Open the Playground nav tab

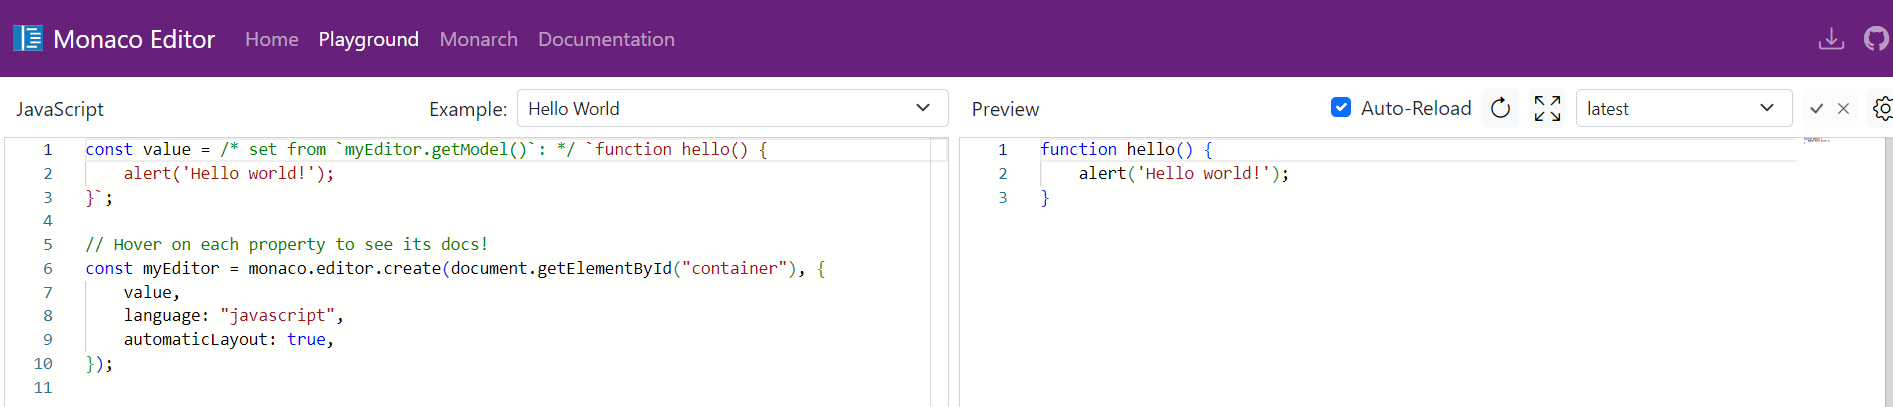(368, 39)
